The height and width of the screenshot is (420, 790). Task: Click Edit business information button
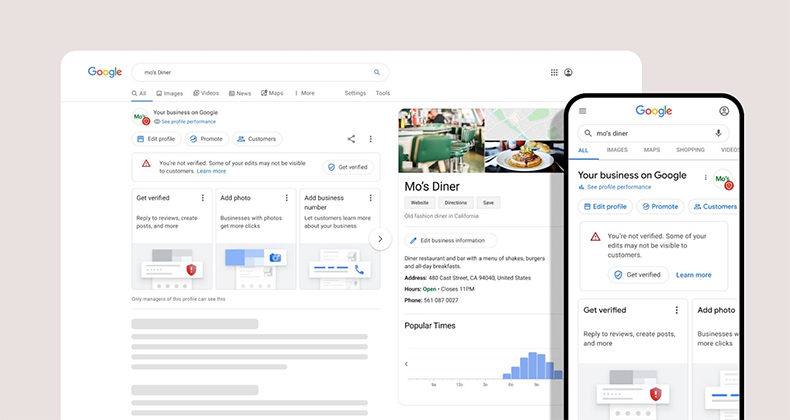pyautogui.click(x=450, y=241)
